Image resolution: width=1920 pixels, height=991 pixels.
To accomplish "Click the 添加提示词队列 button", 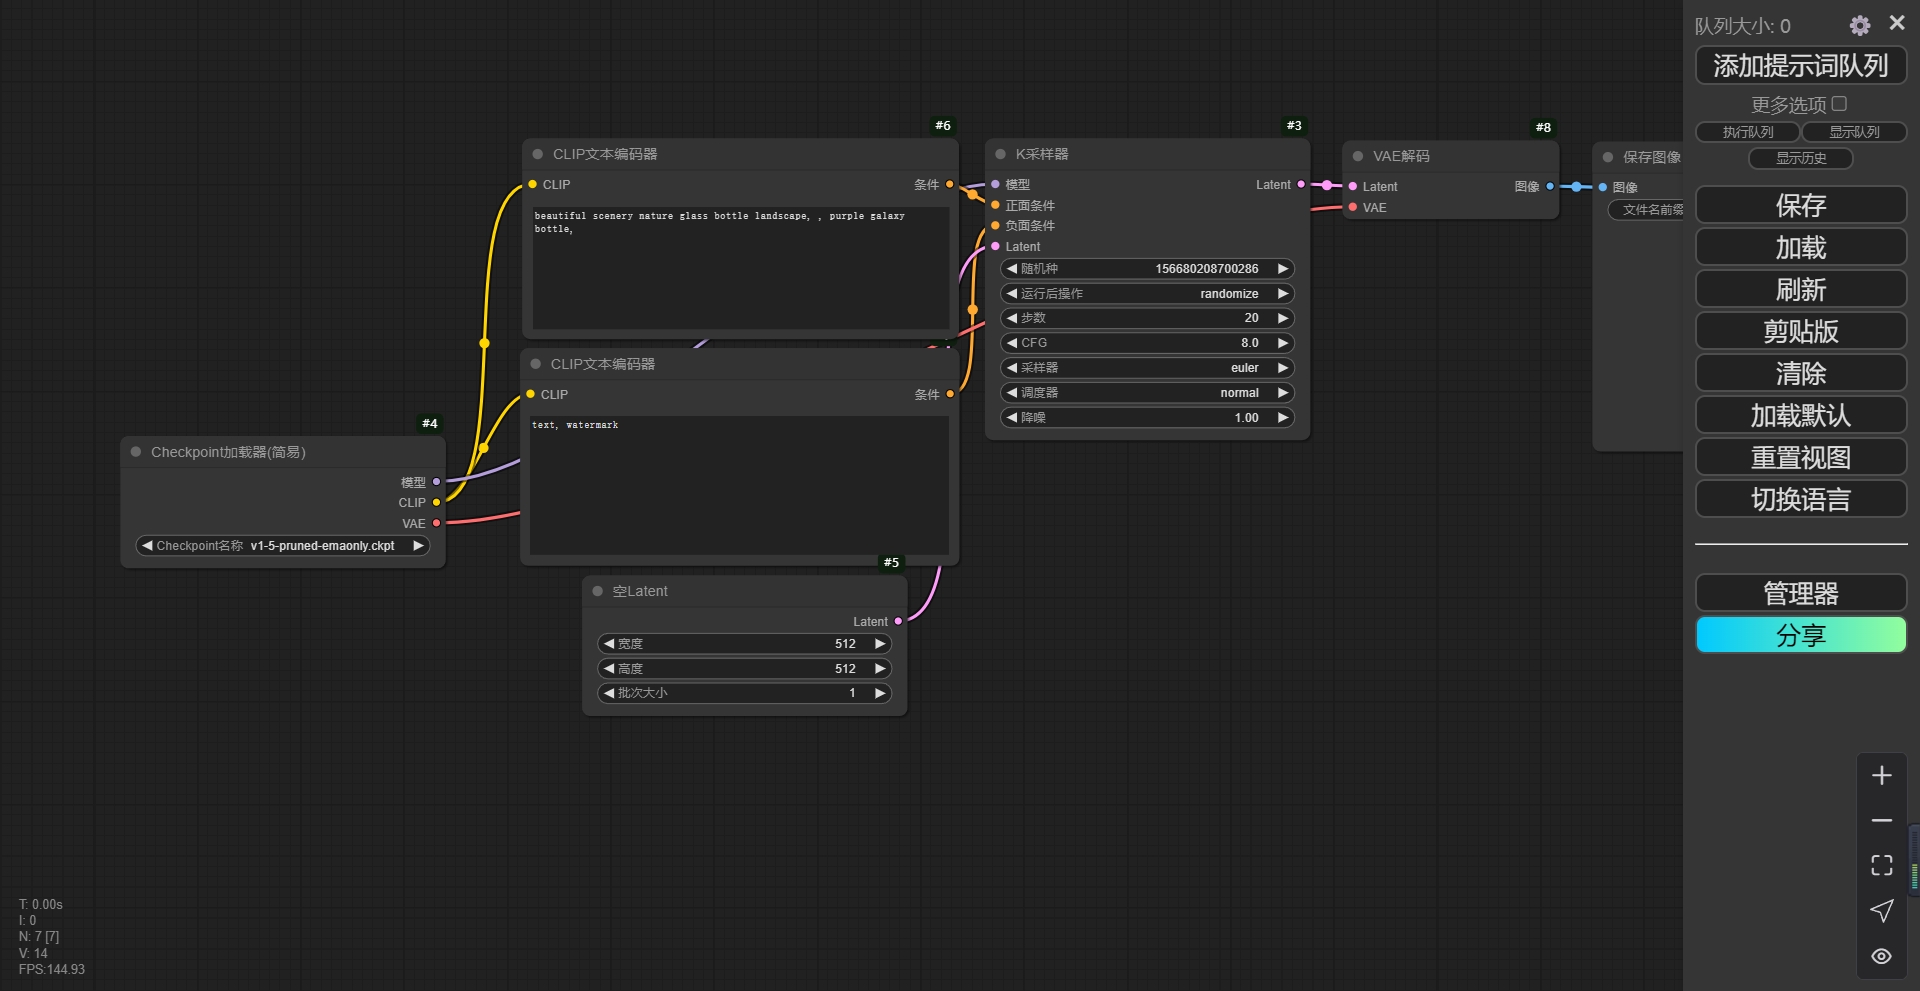I will coord(1800,66).
